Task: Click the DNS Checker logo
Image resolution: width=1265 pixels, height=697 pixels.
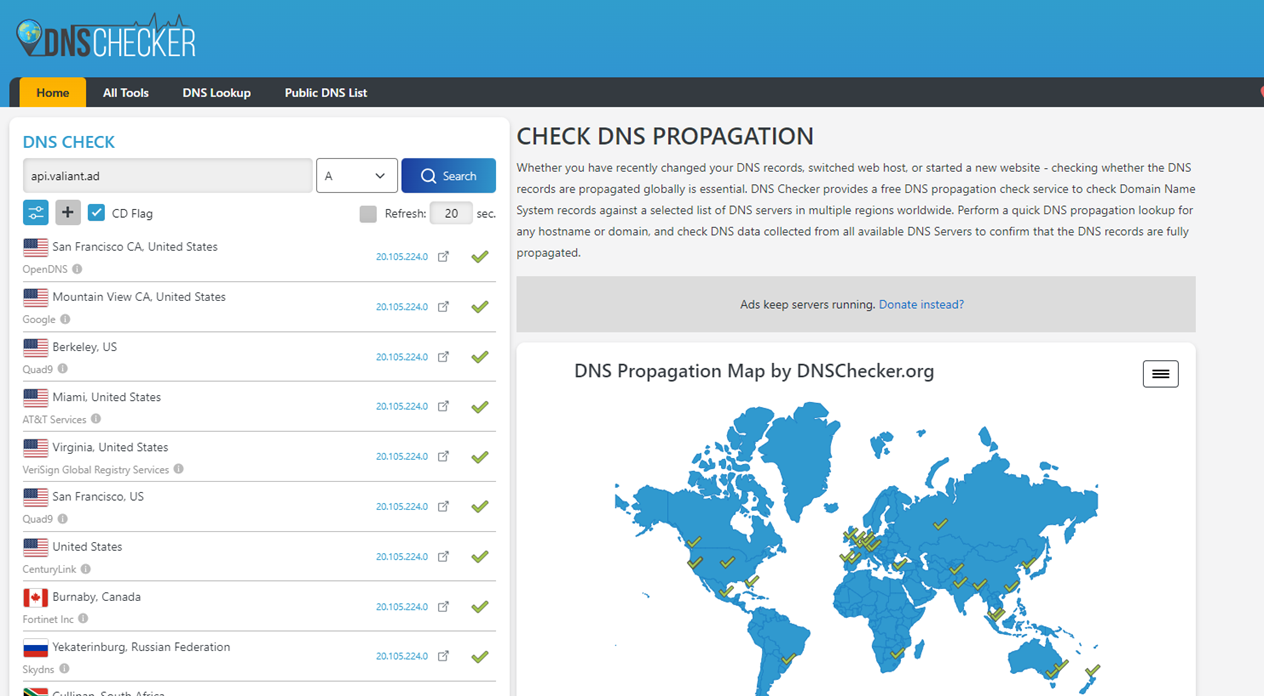Action: (106, 36)
